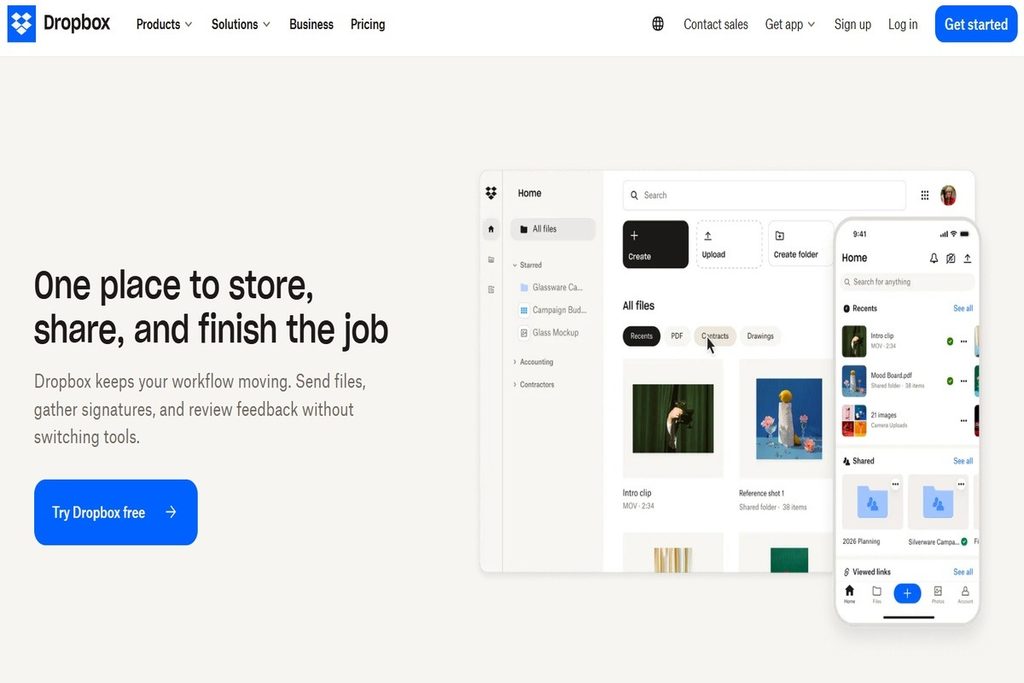Screen dimensions: 1024x683
Task: Open the notifications bell on the phone
Action: pos(934,258)
